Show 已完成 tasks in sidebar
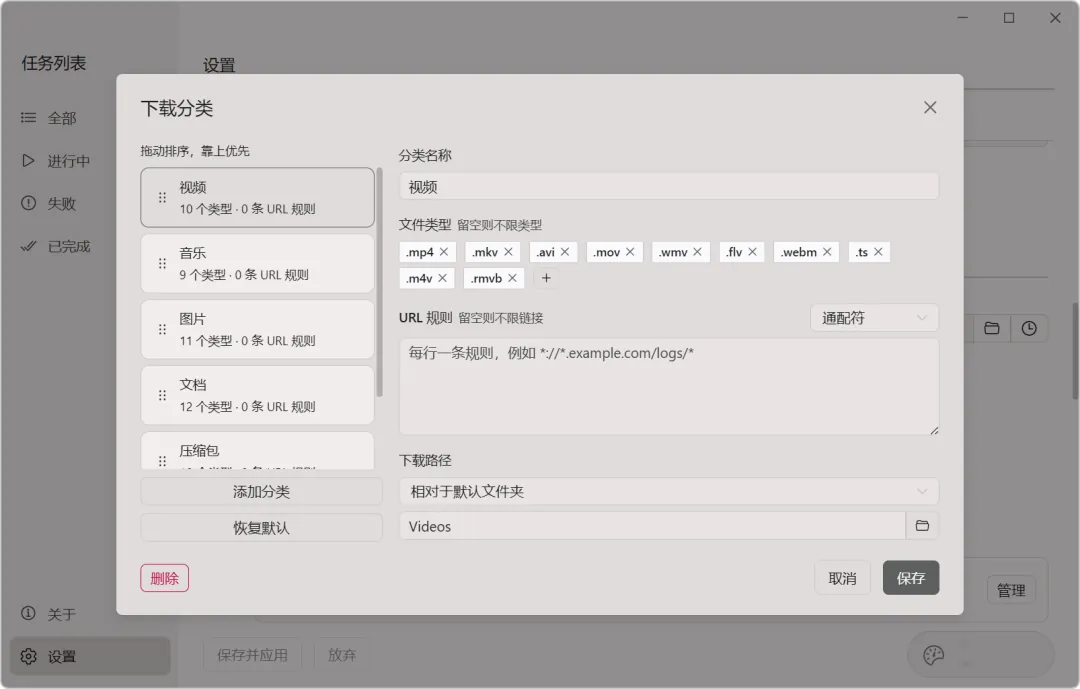Screen dimensions: 1080x689 click(90, 246)
